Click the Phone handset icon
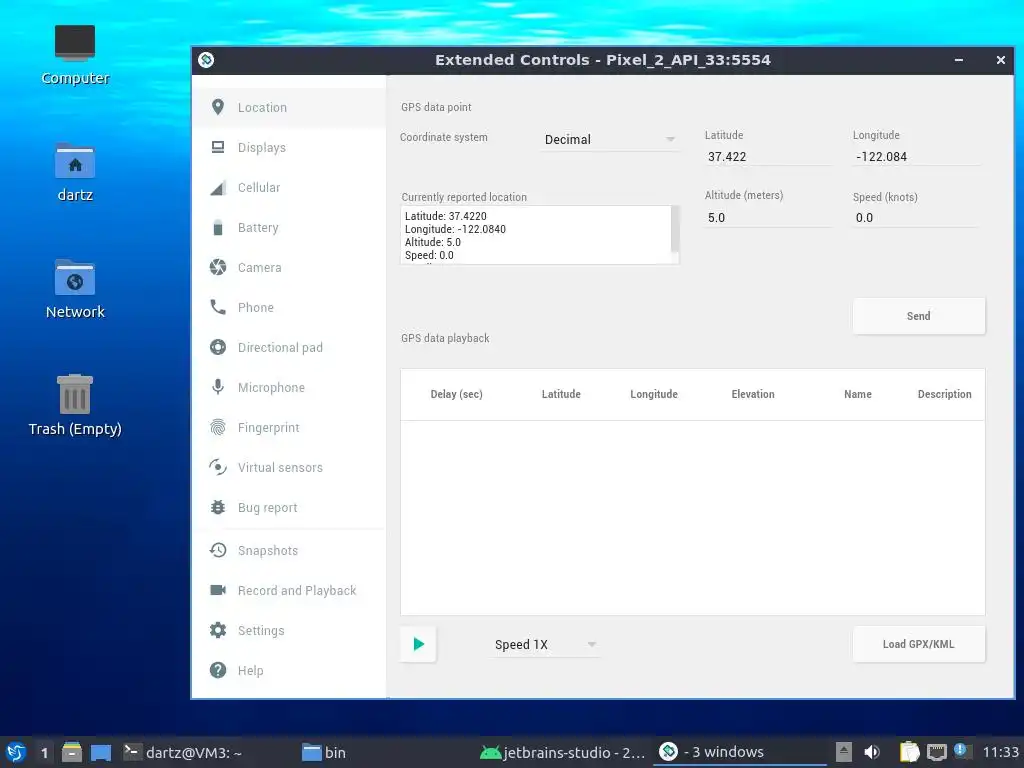This screenshot has height=768, width=1024. [218, 307]
